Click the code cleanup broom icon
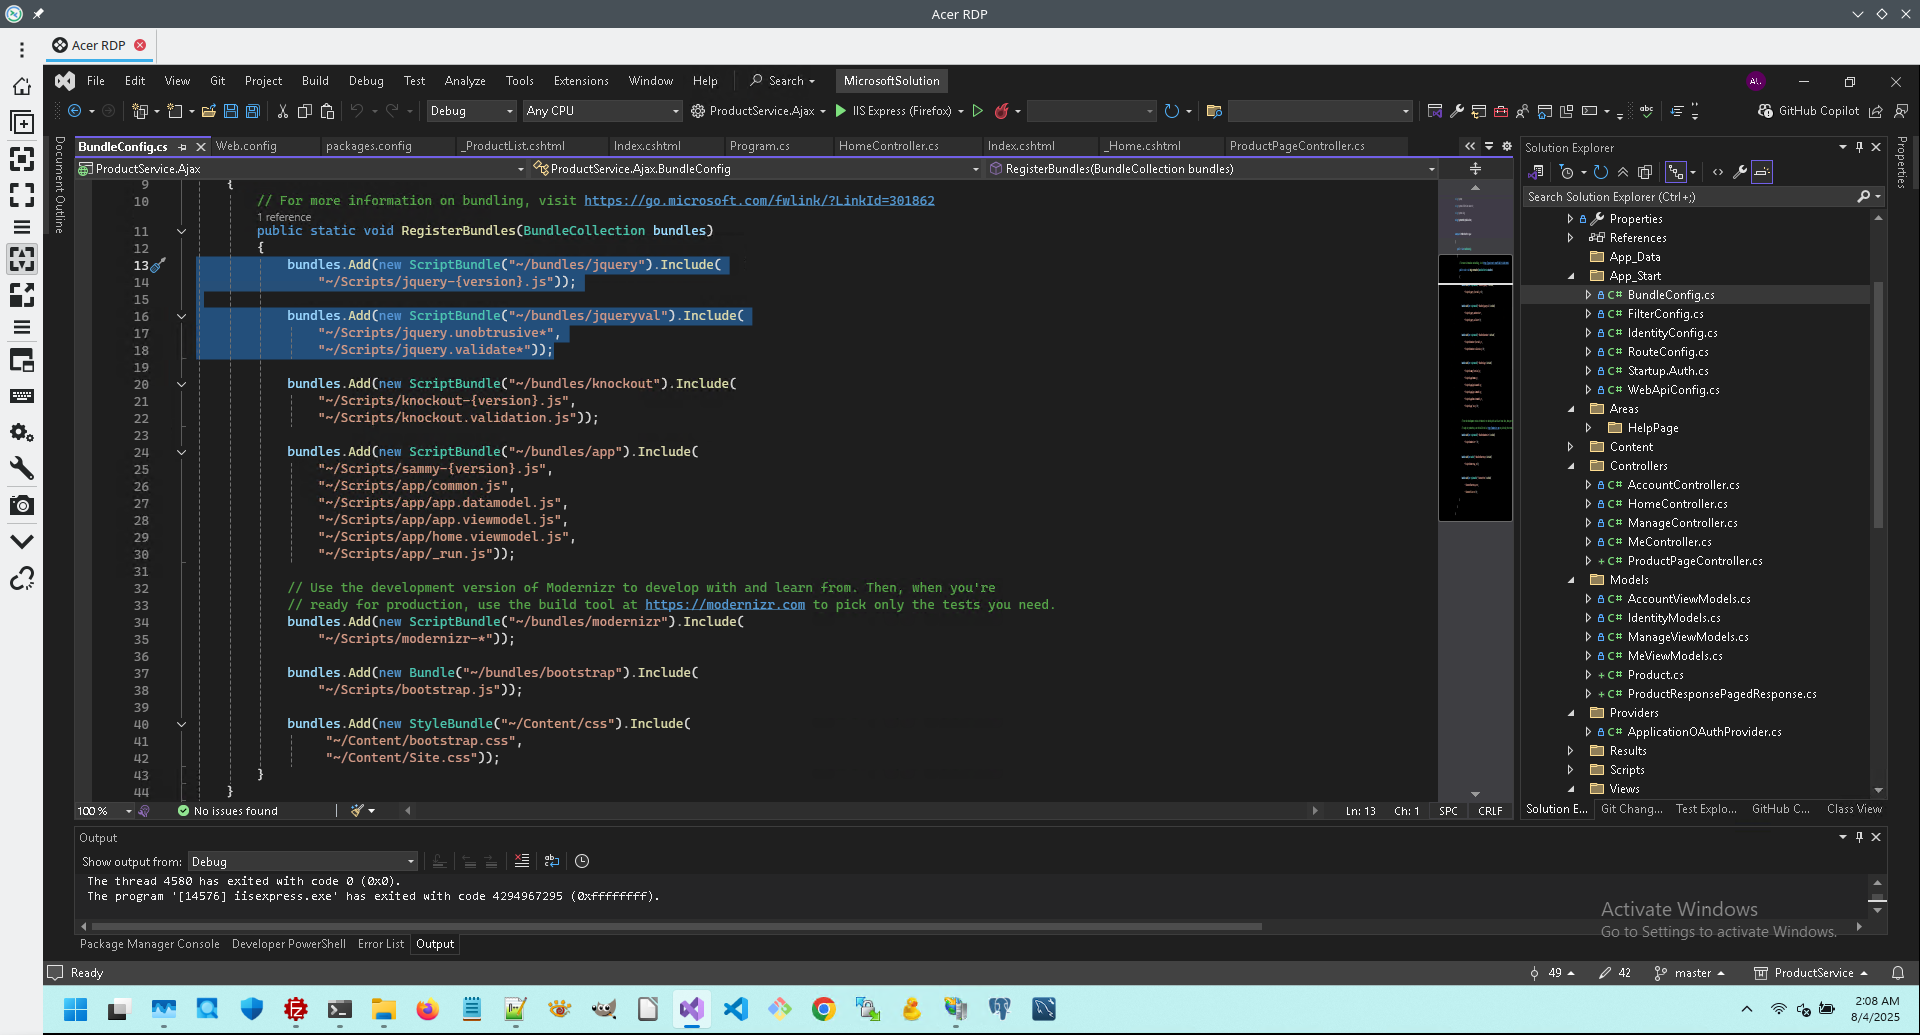1920x1035 pixels. (x=357, y=811)
